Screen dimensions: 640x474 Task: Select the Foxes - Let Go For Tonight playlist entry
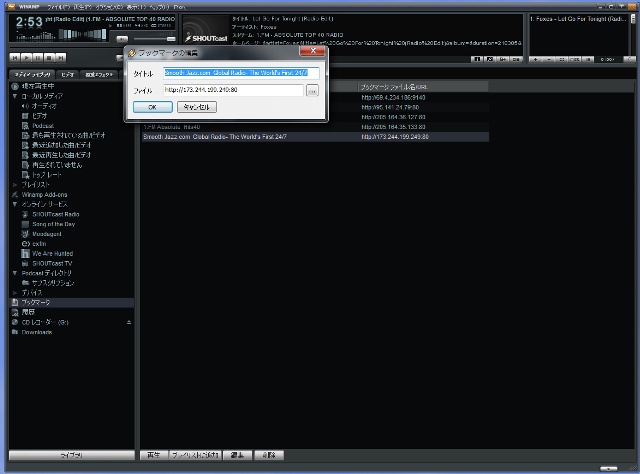click(x=578, y=19)
